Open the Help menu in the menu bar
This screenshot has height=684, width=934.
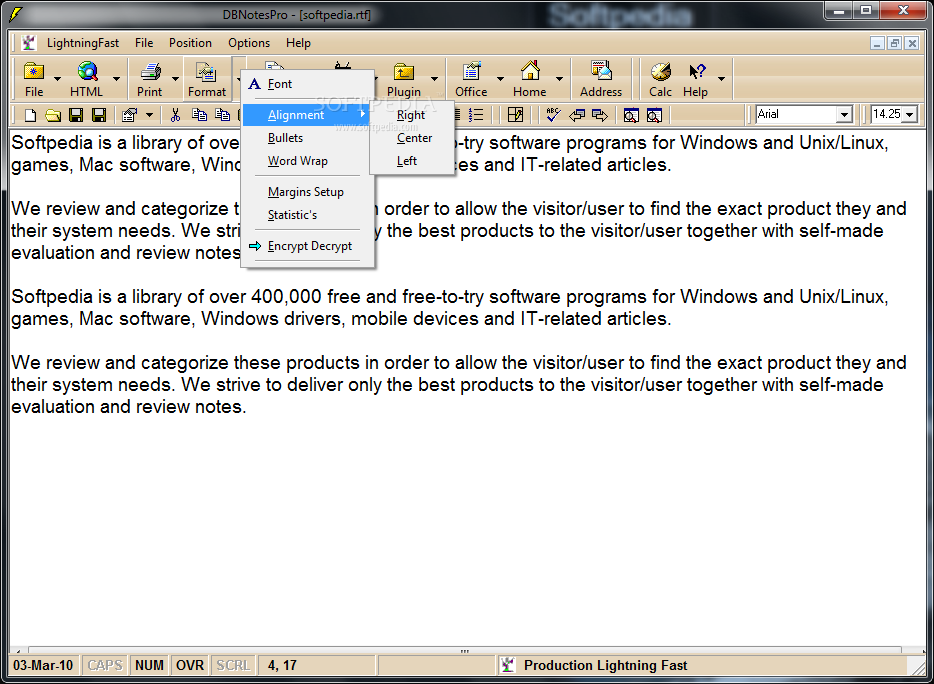[x=298, y=43]
